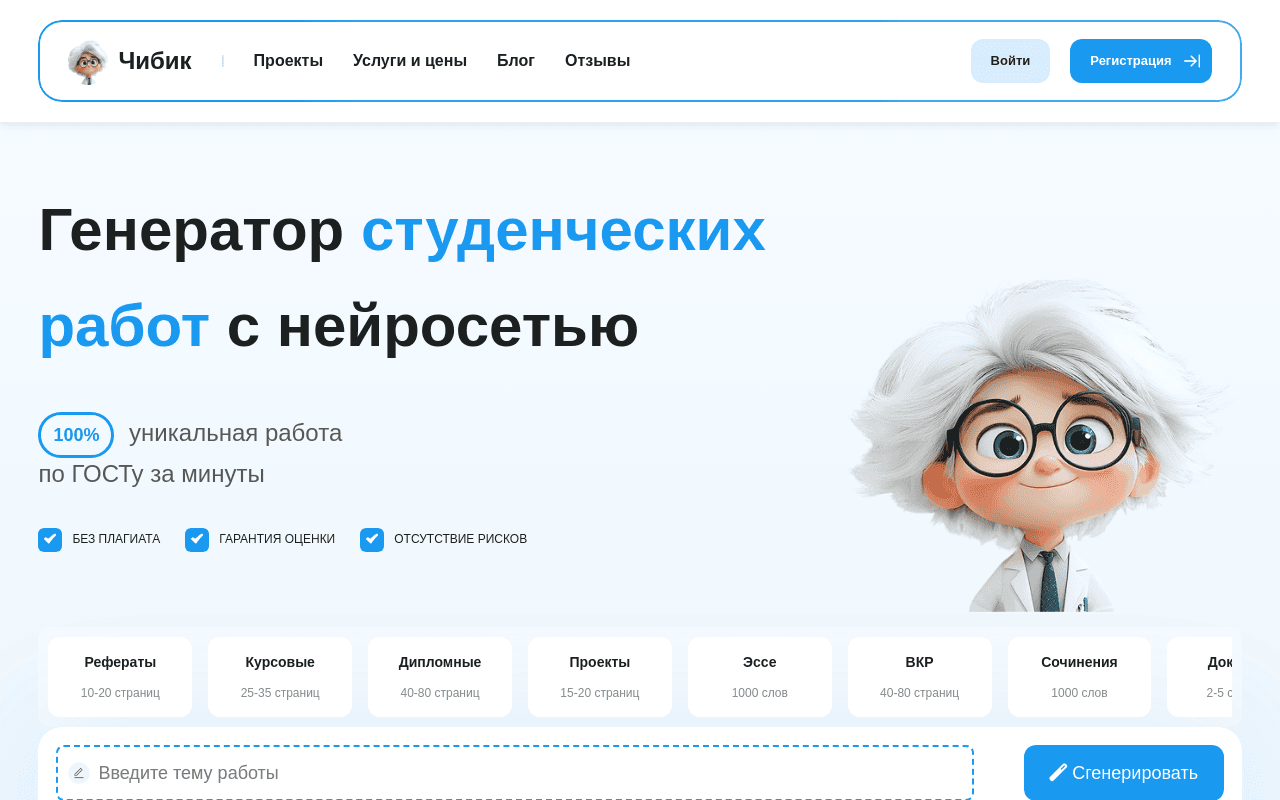Viewport: 1280px width, 800px height.
Task: Click the pen icon on Сгенерировать button
Action: pyautogui.click(x=1058, y=772)
